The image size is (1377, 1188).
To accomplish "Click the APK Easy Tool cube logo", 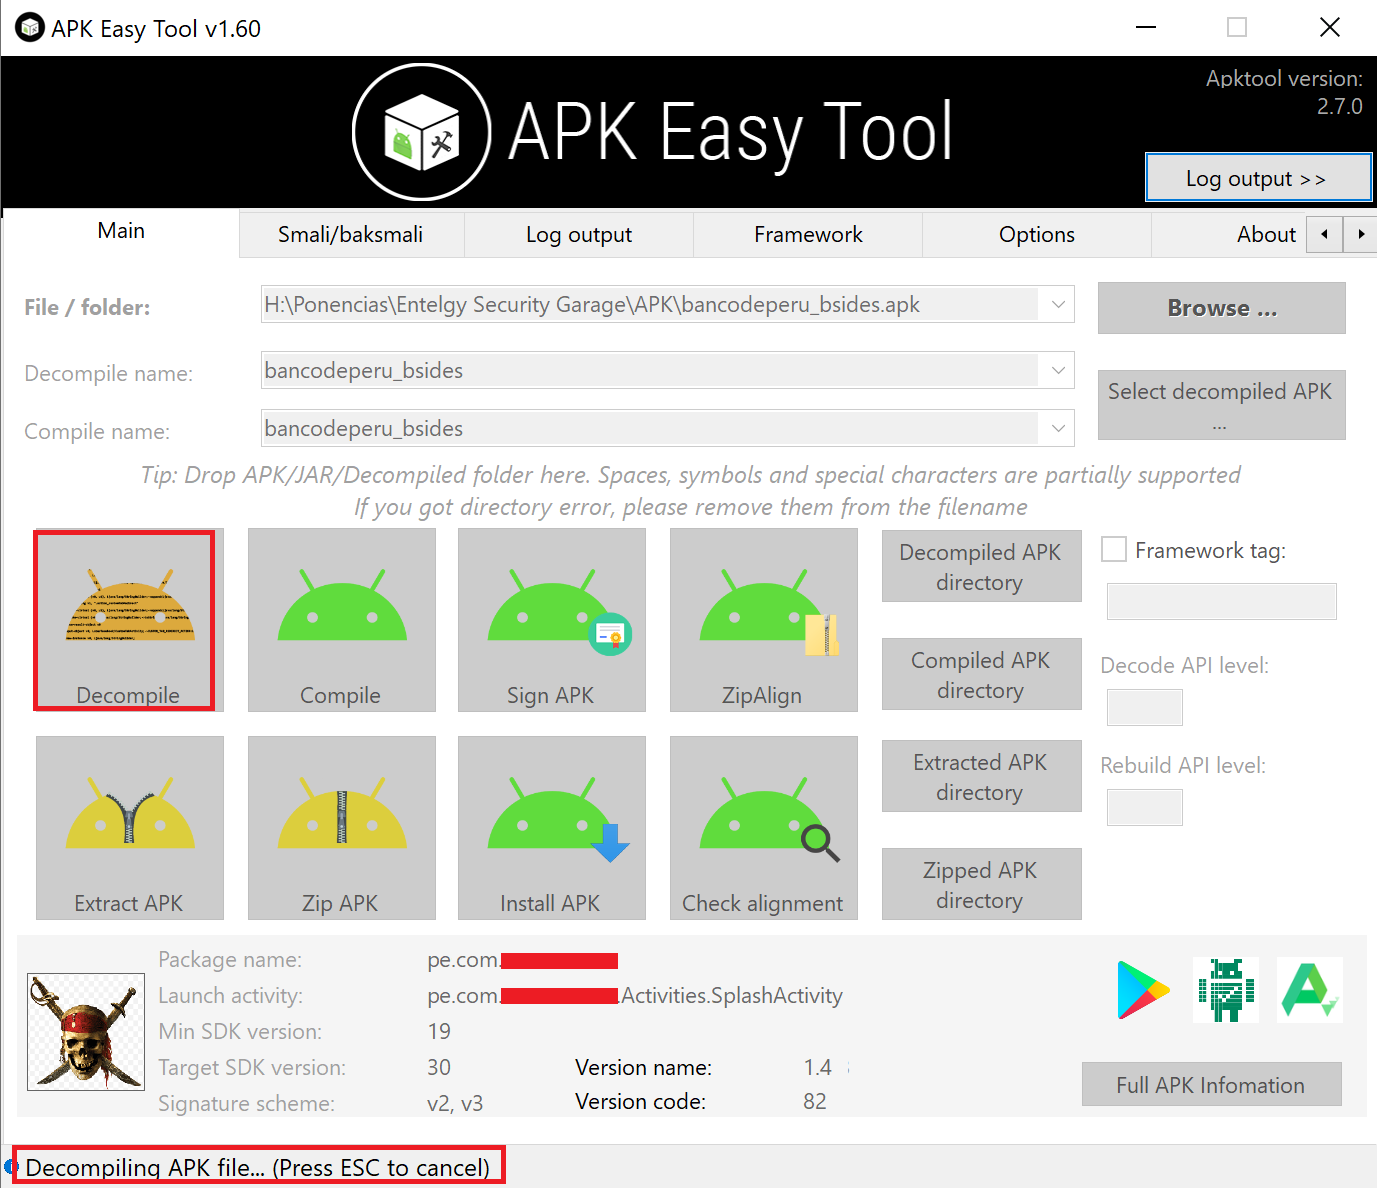I will click(422, 132).
